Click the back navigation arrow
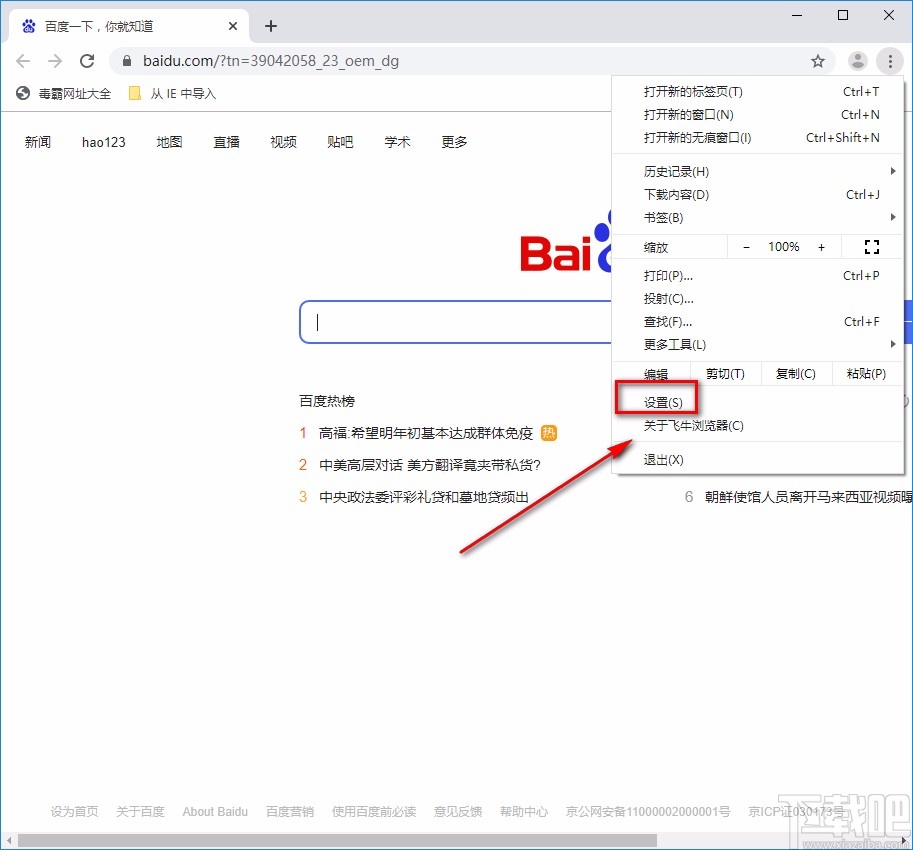This screenshot has height=850, width=913. point(23,60)
